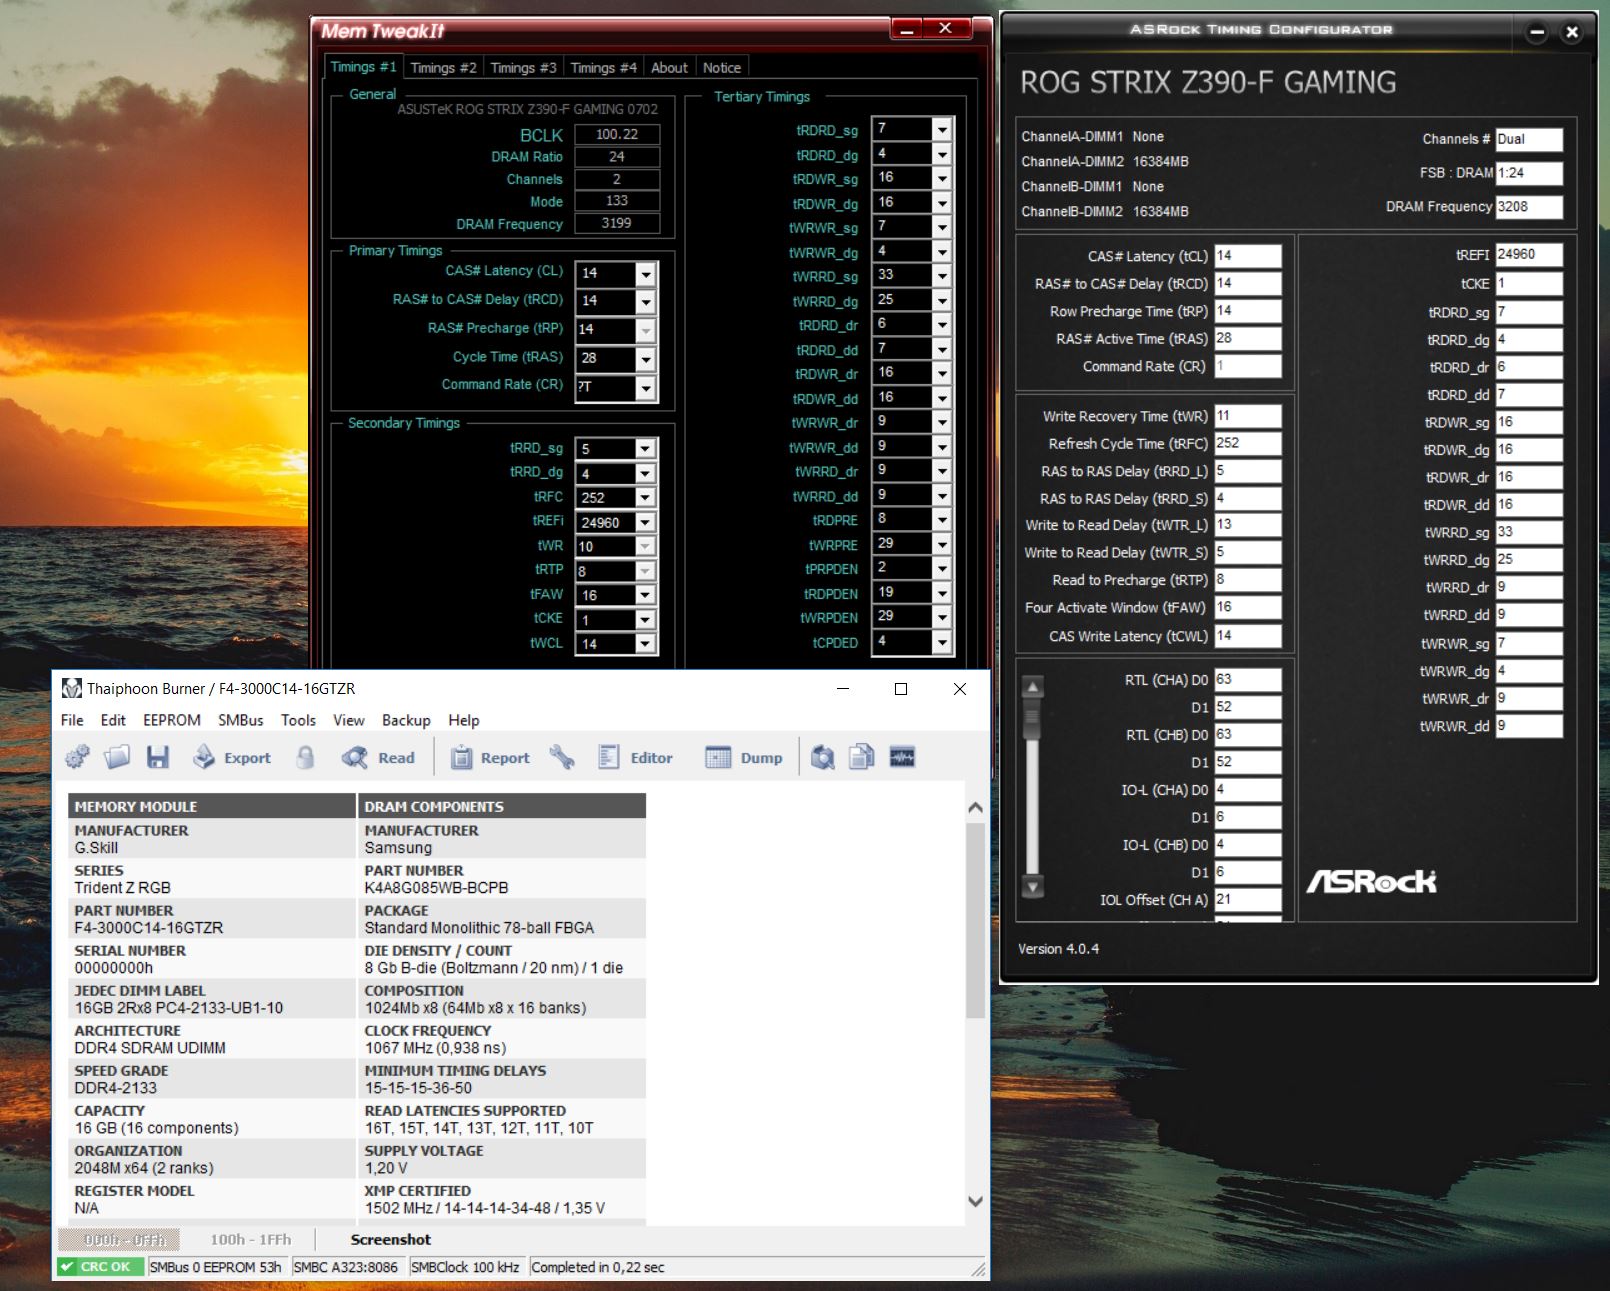Open the File menu in Thaiphoon Burner
The width and height of the screenshot is (1610, 1291).
72,720
